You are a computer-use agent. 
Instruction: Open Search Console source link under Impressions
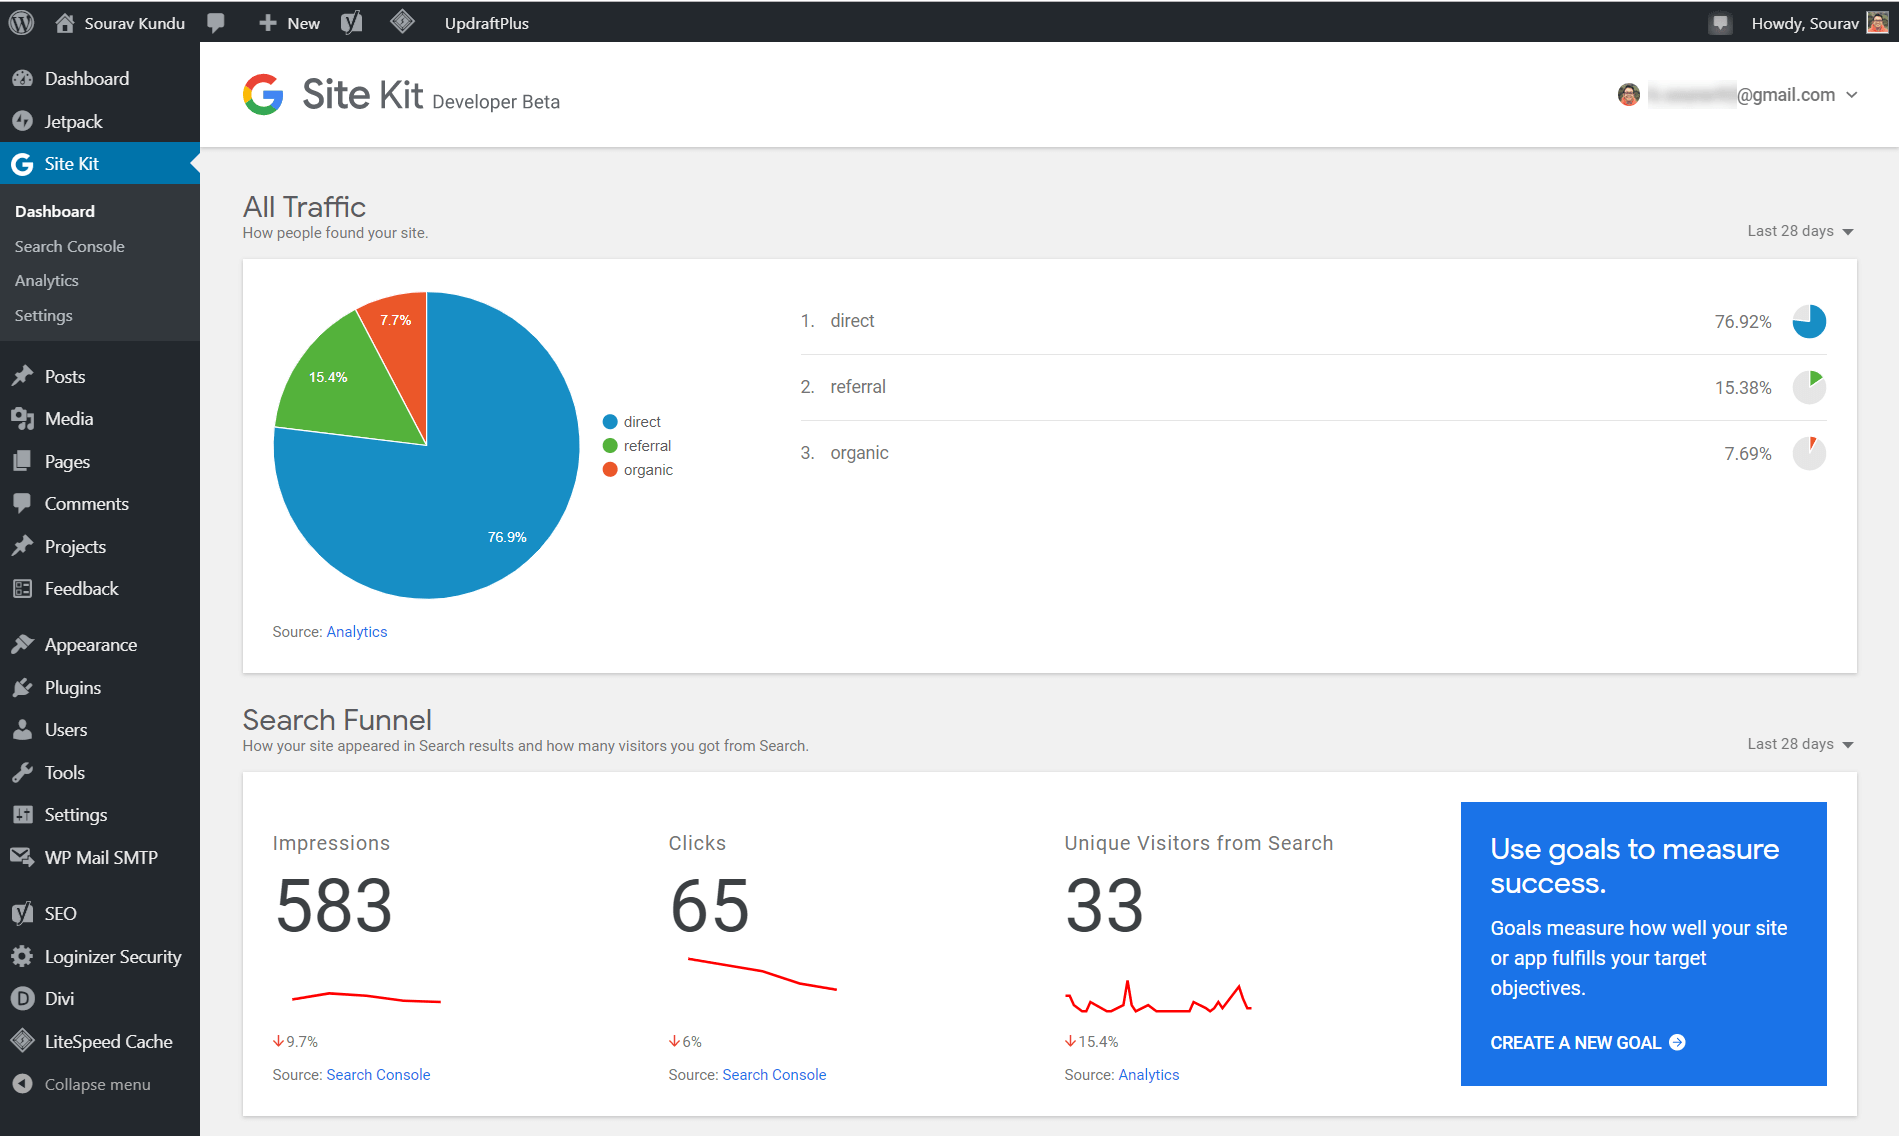pyautogui.click(x=378, y=1075)
